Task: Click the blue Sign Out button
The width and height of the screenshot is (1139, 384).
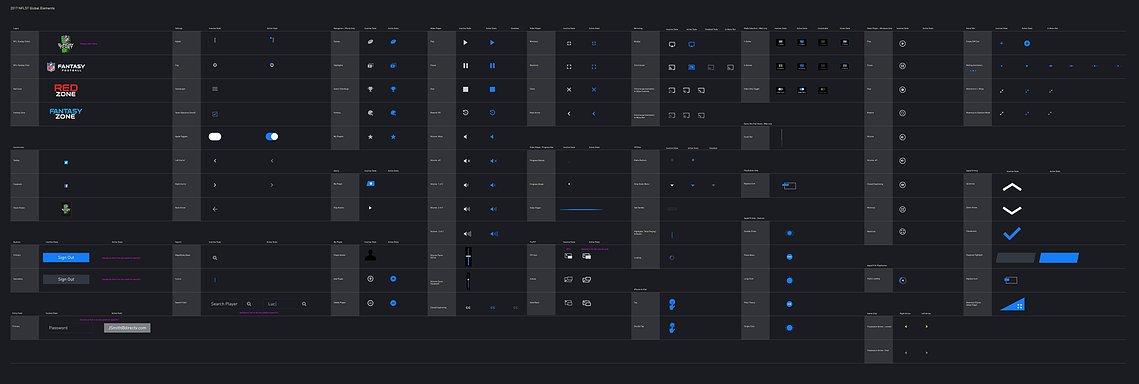Action: coord(66,258)
